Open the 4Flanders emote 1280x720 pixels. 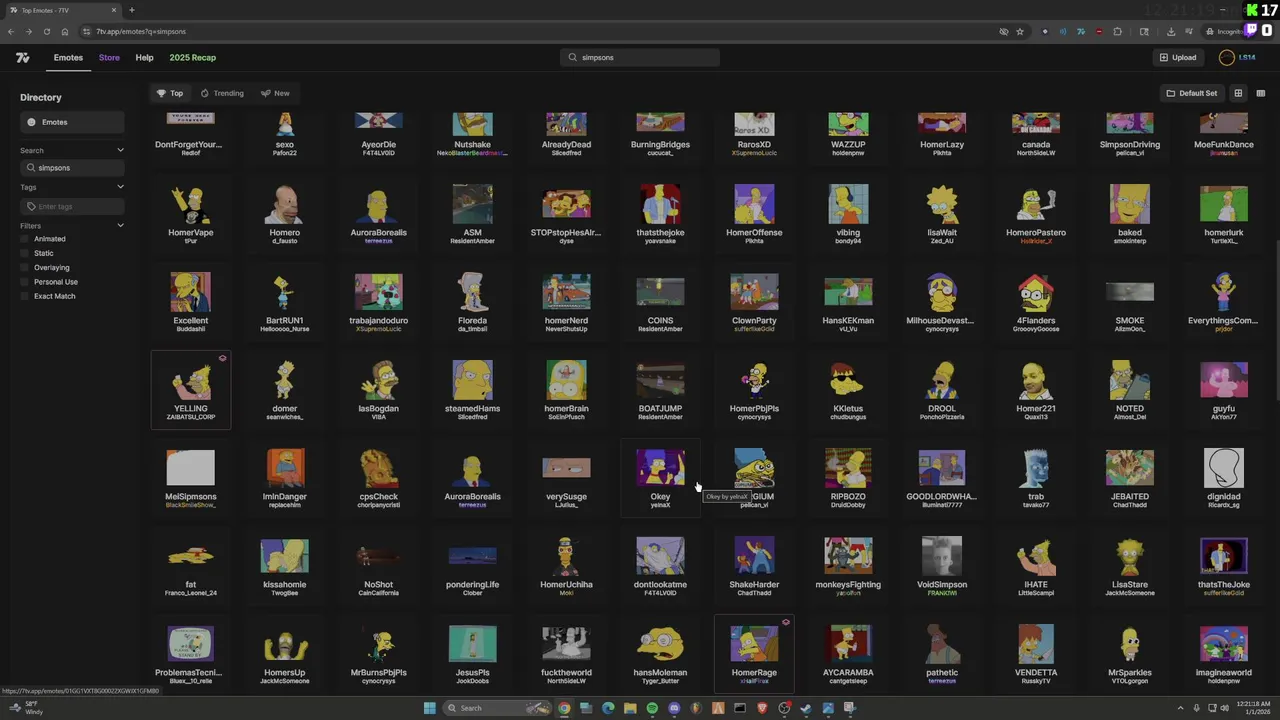click(x=1036, y=301)
